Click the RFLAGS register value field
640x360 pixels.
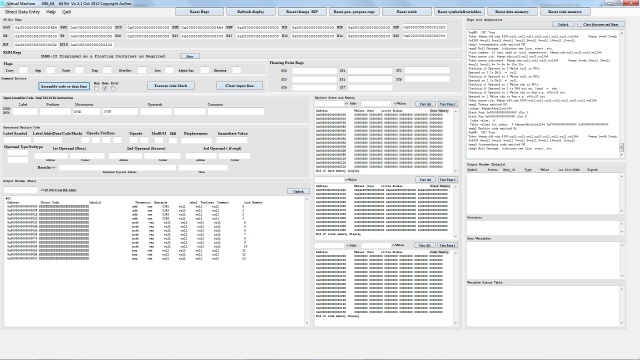point(91,44)
